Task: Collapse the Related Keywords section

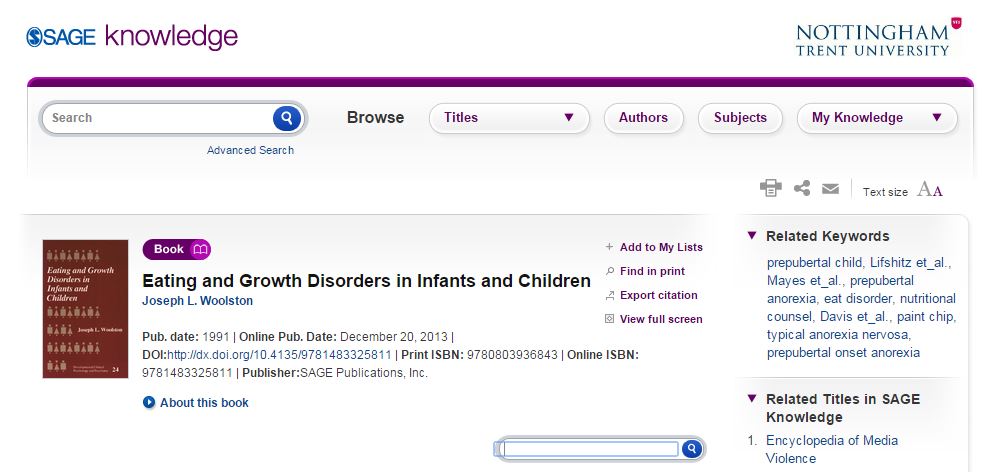Action: click(x=752, y=236)
